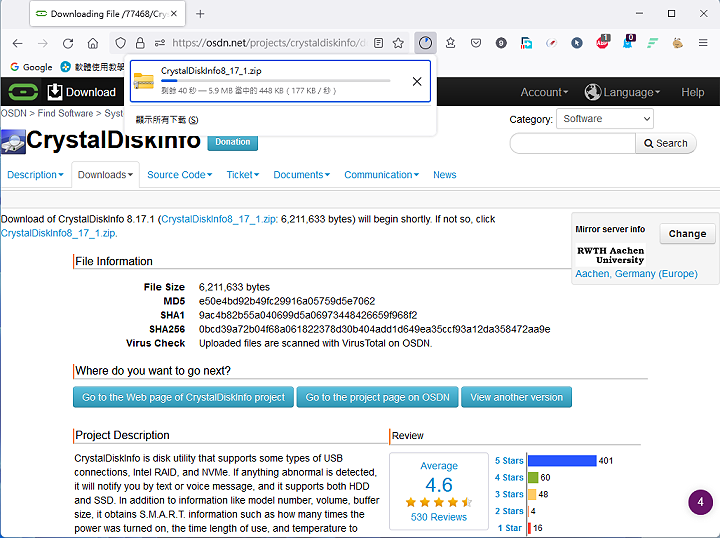Screen dimensions: 726x542
Task: Click the CrystalDiskInfo project icon
Action: 13,142
